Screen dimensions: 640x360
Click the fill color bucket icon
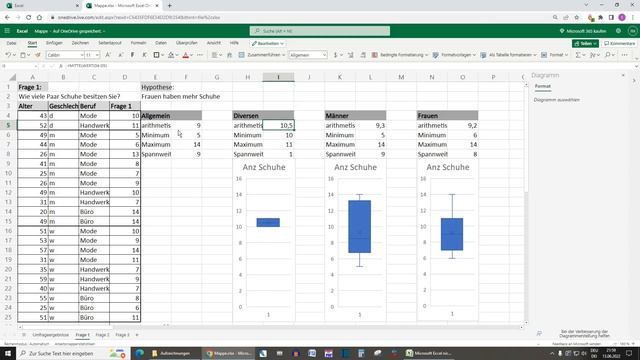(x=171, y=55)
